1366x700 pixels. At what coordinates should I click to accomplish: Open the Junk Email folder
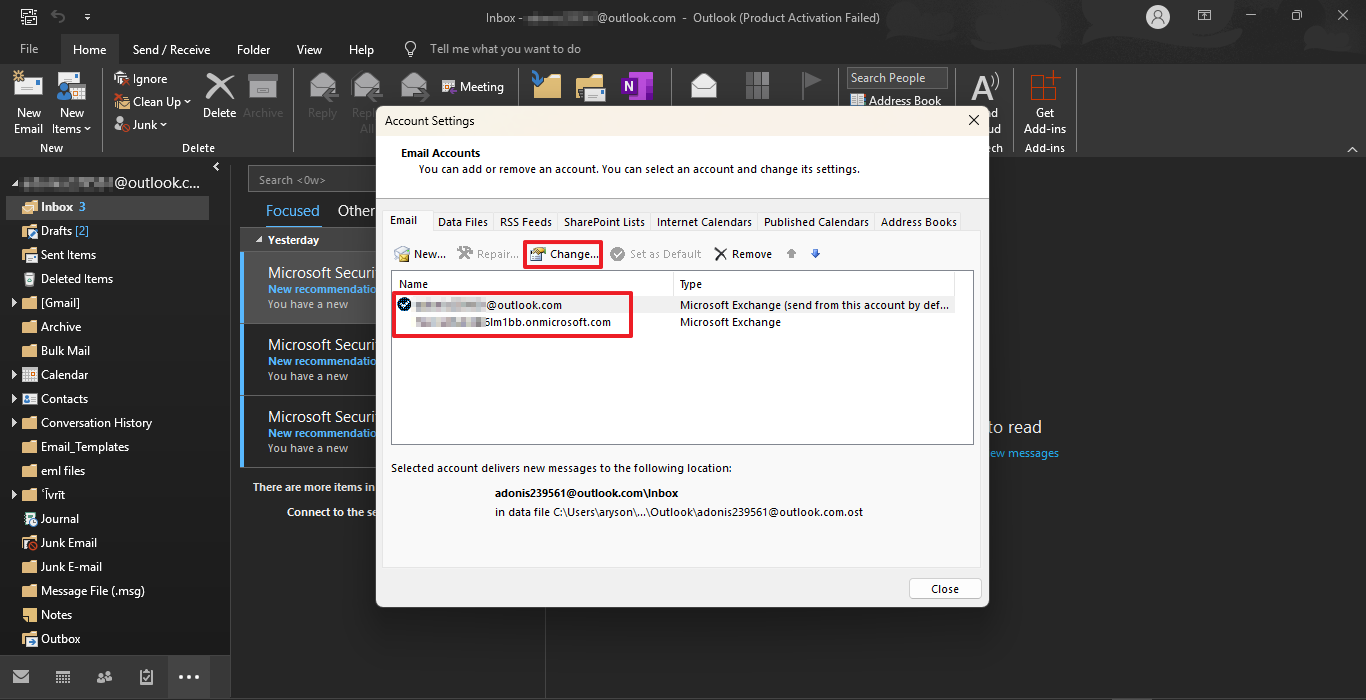[108, 543]
